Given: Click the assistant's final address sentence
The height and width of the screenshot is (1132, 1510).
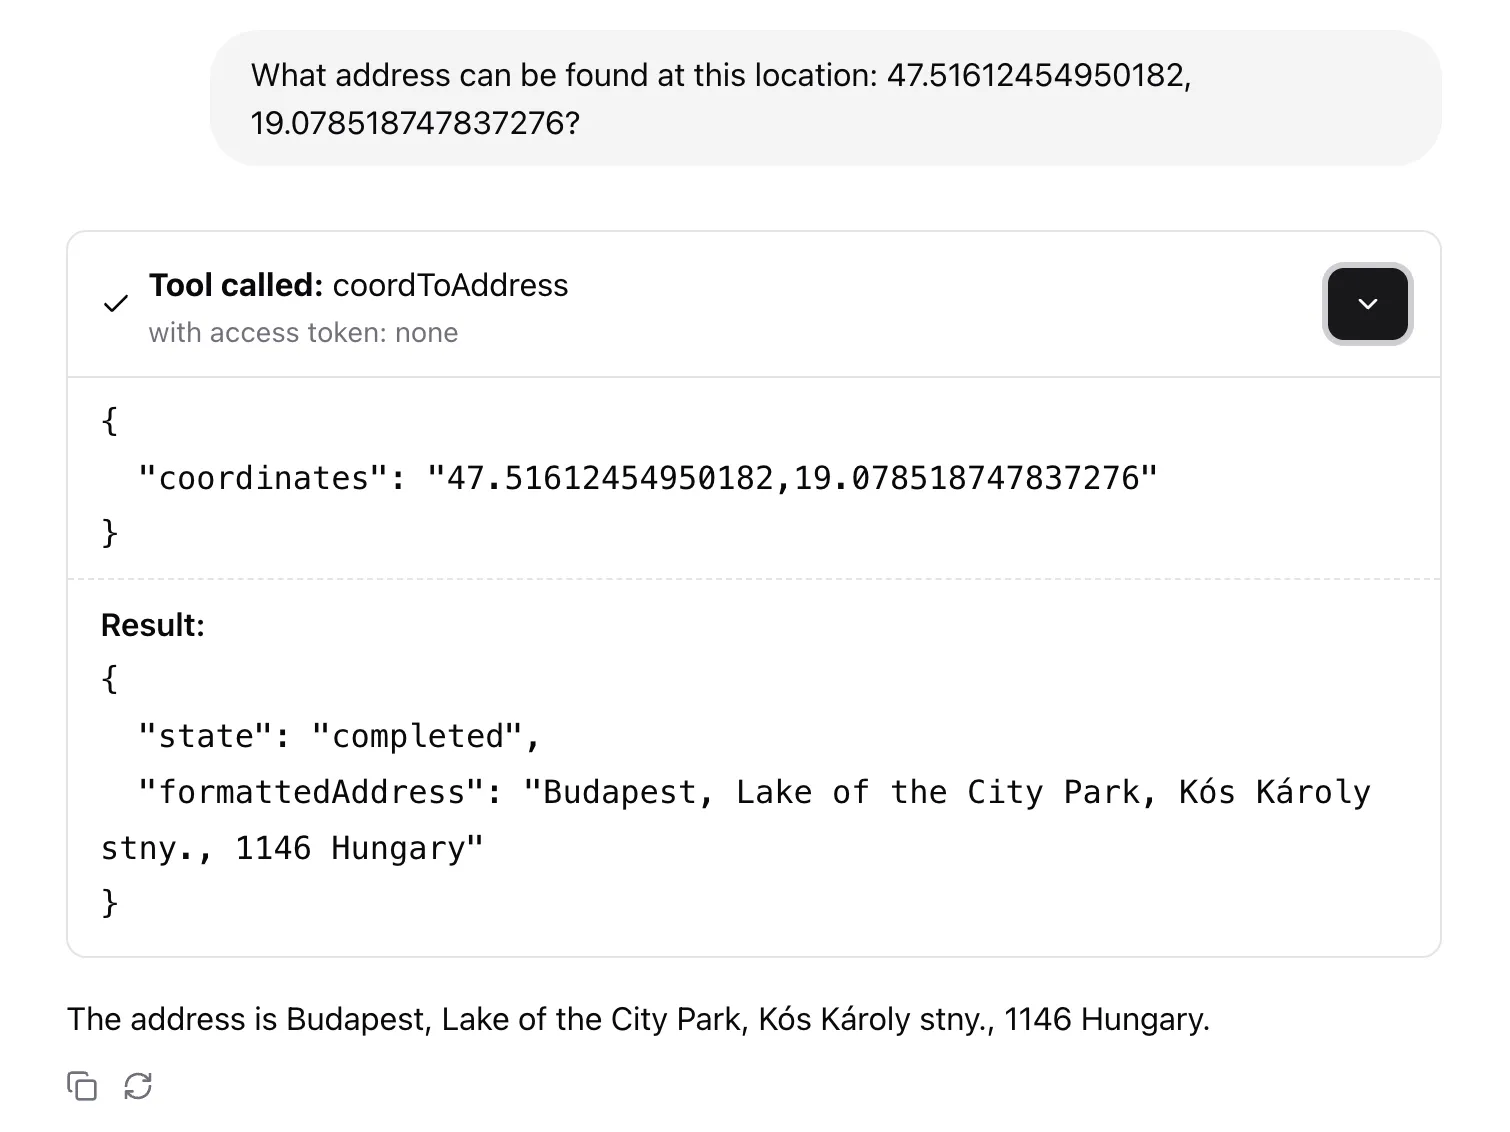Looking at the screenshot, I should pos(638,1019).
